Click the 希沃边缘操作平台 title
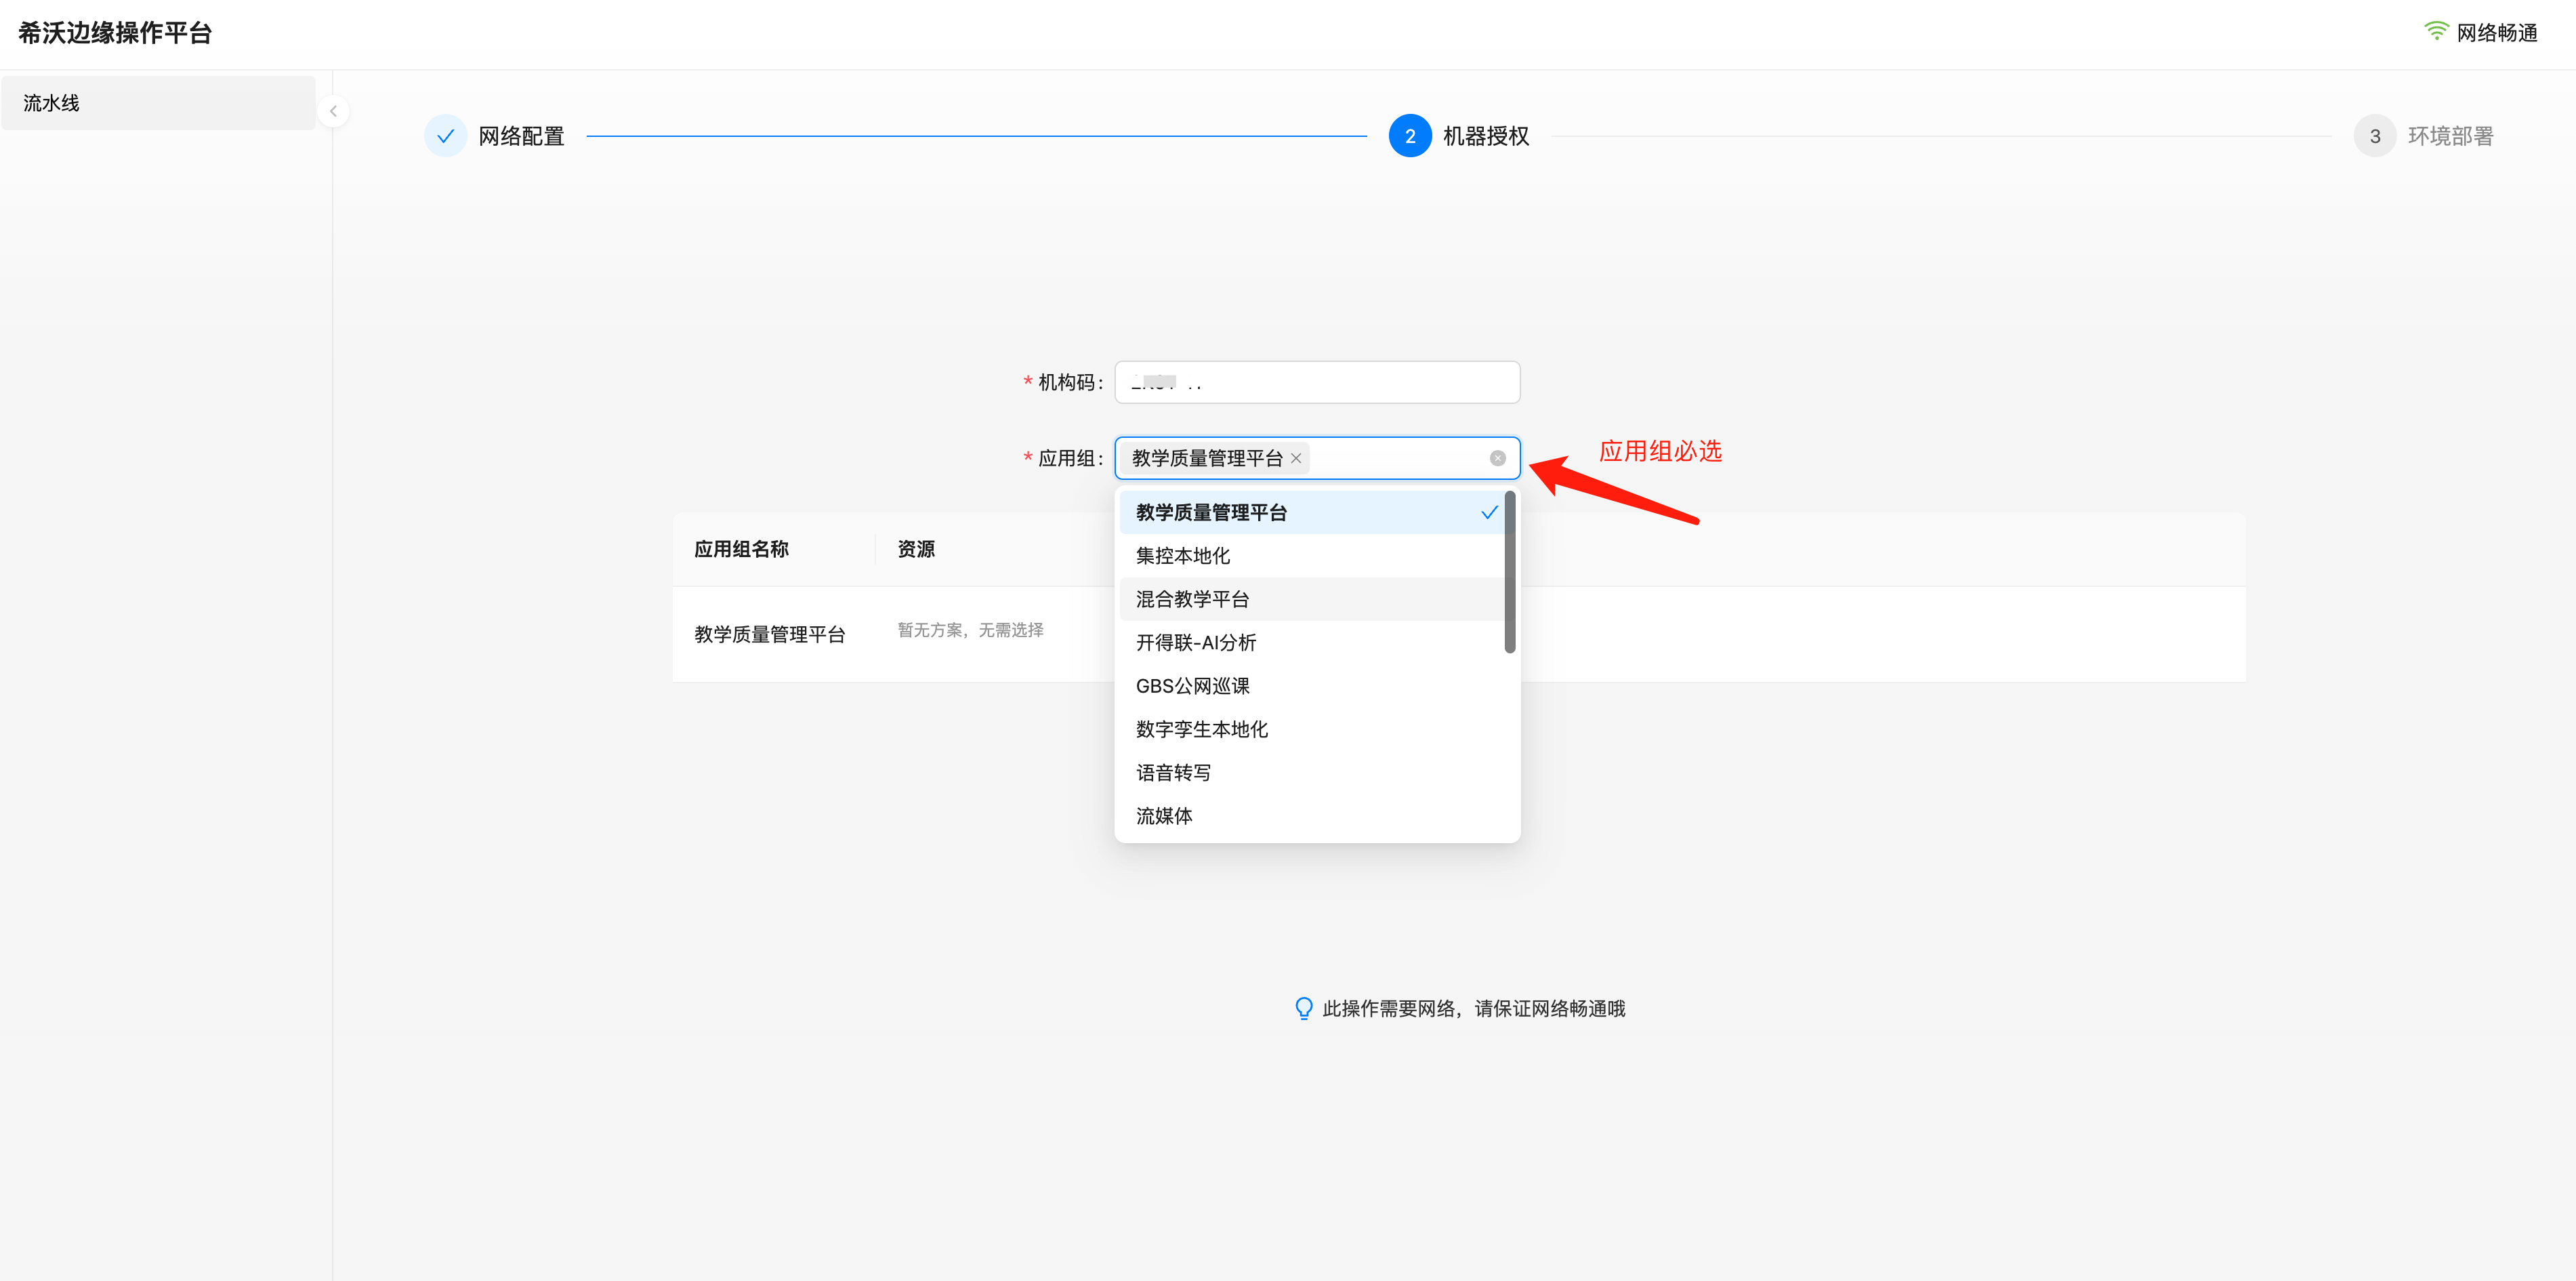This screenshot has width=2576, height=1281. pos(115,33)
